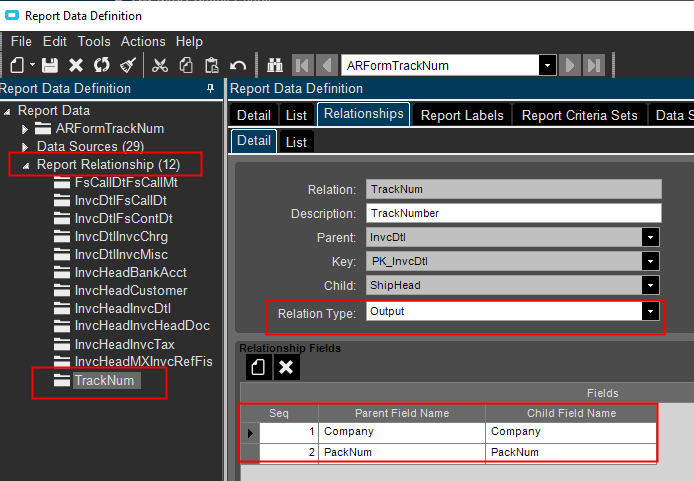Open the Relation Type dropdown
Screen dimensions: 694x481
(x=651, y=312)
